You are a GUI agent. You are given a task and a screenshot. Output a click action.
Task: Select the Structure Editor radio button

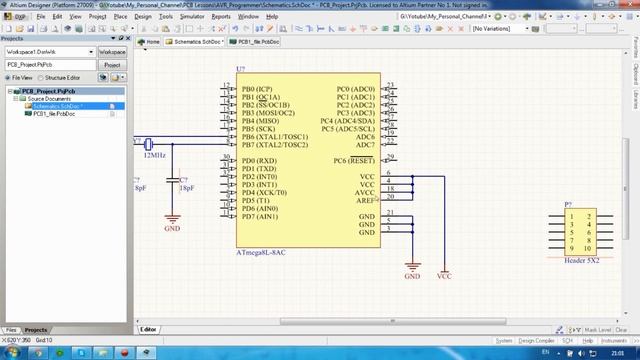pyautogui.click(x=40, y=78)
